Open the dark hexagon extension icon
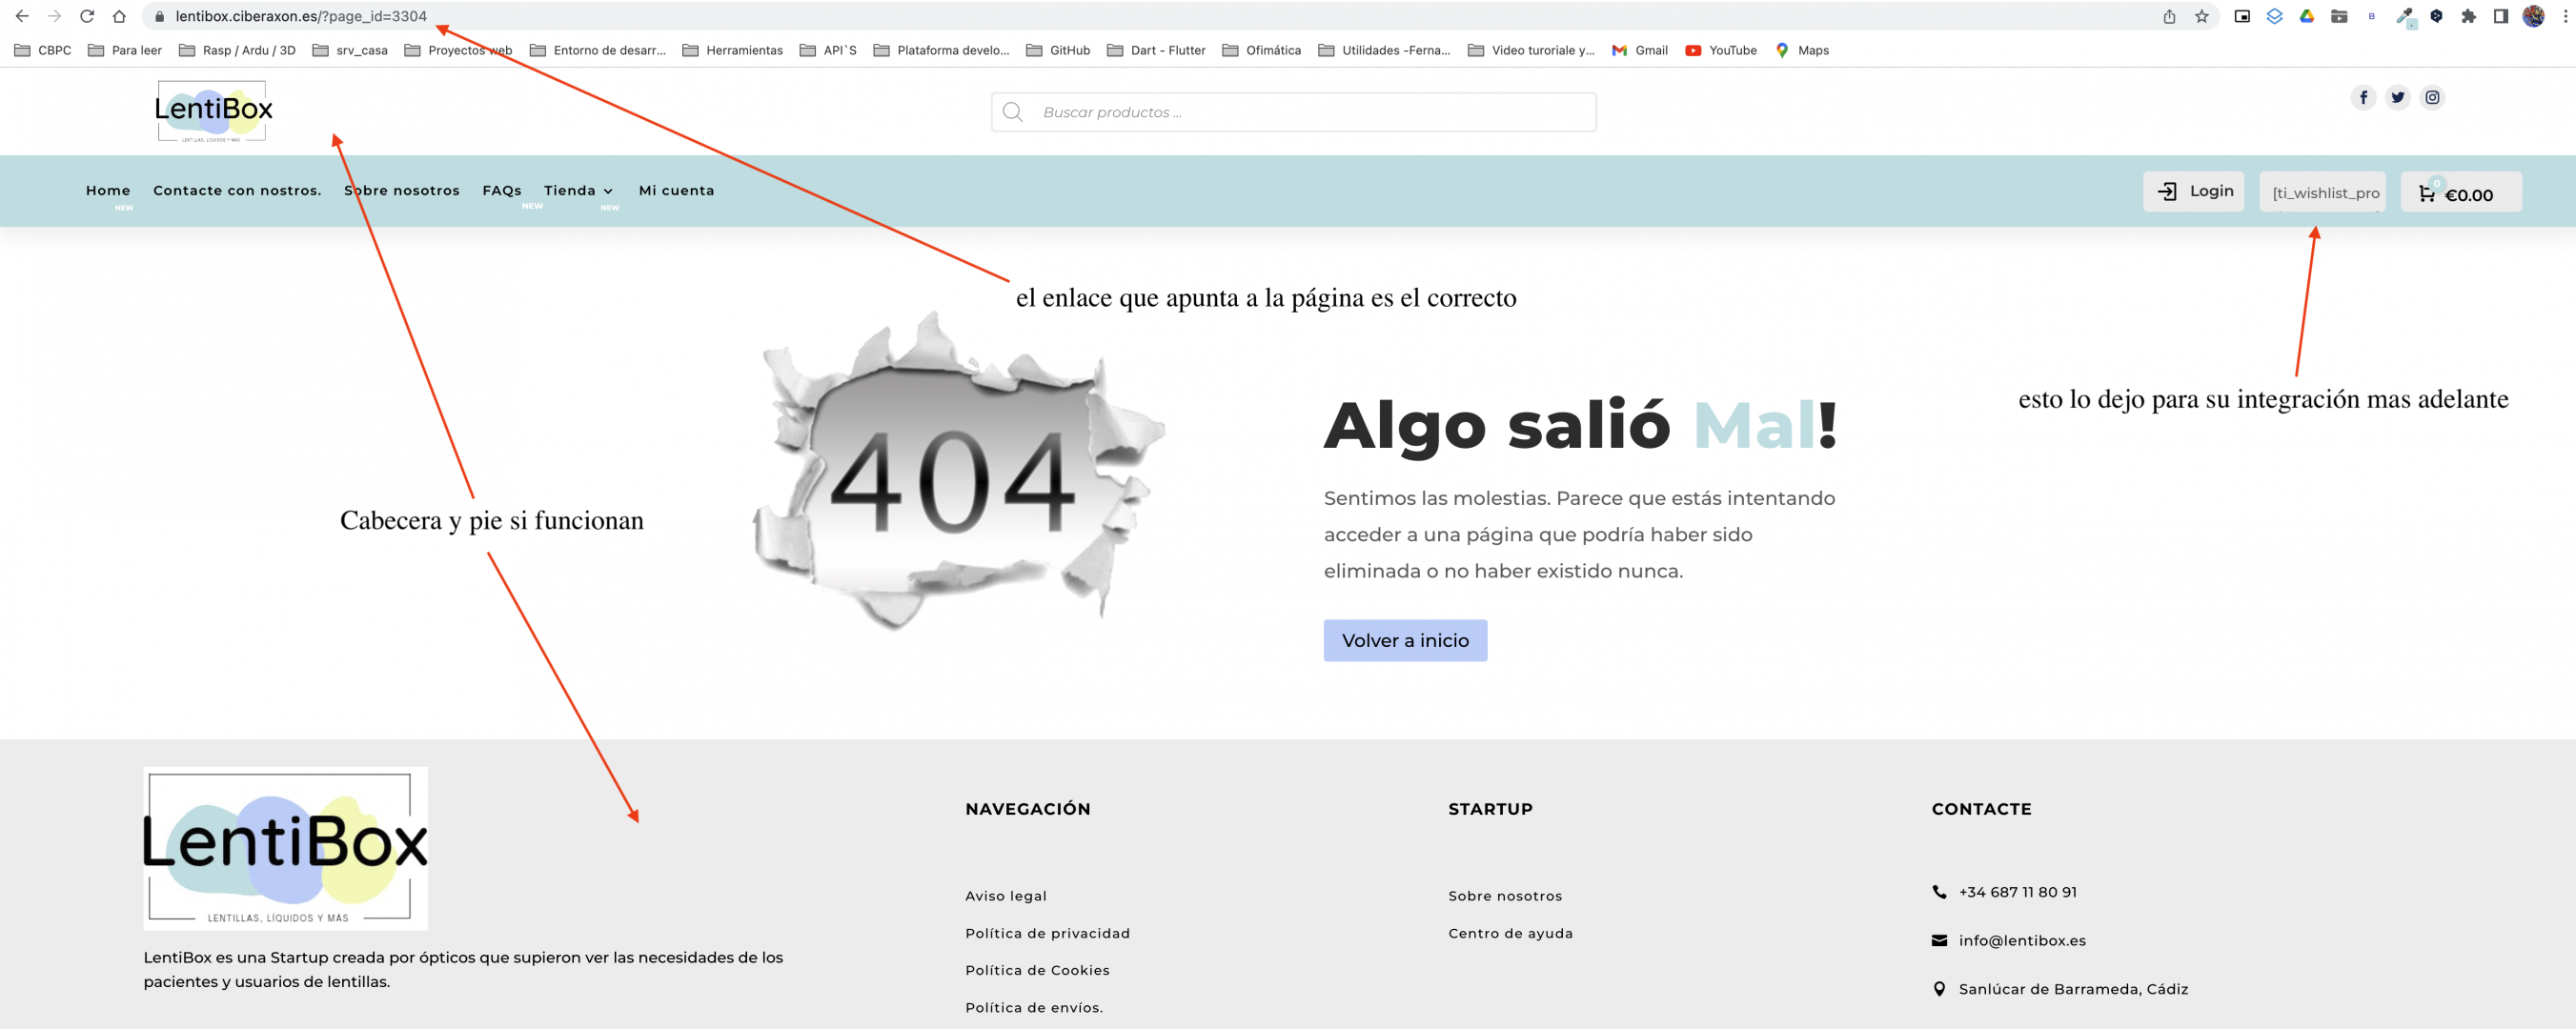 pos(2436,16)
